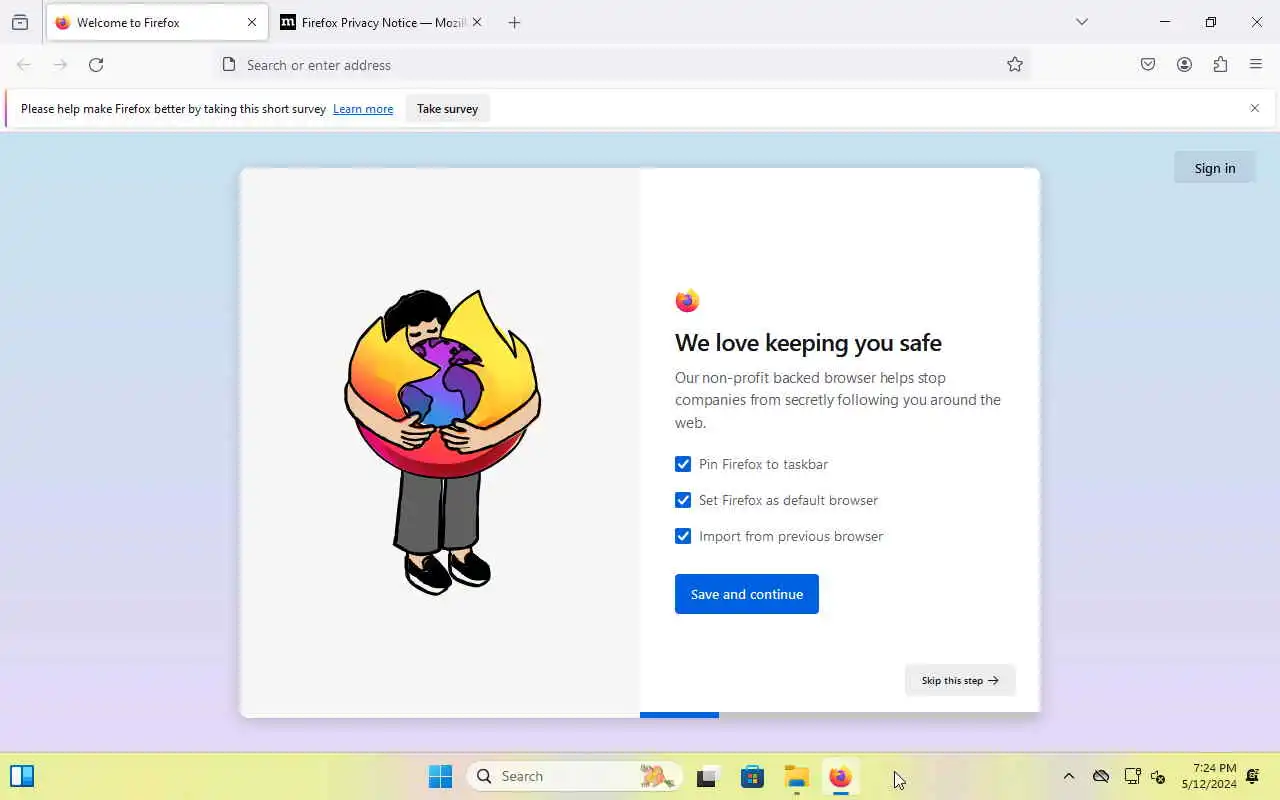Viewport: 1280px width, 800px height.
Task: Open the Extensions puzzle-piece icon
Action: pyautogui.click(x=1220, y=65)
